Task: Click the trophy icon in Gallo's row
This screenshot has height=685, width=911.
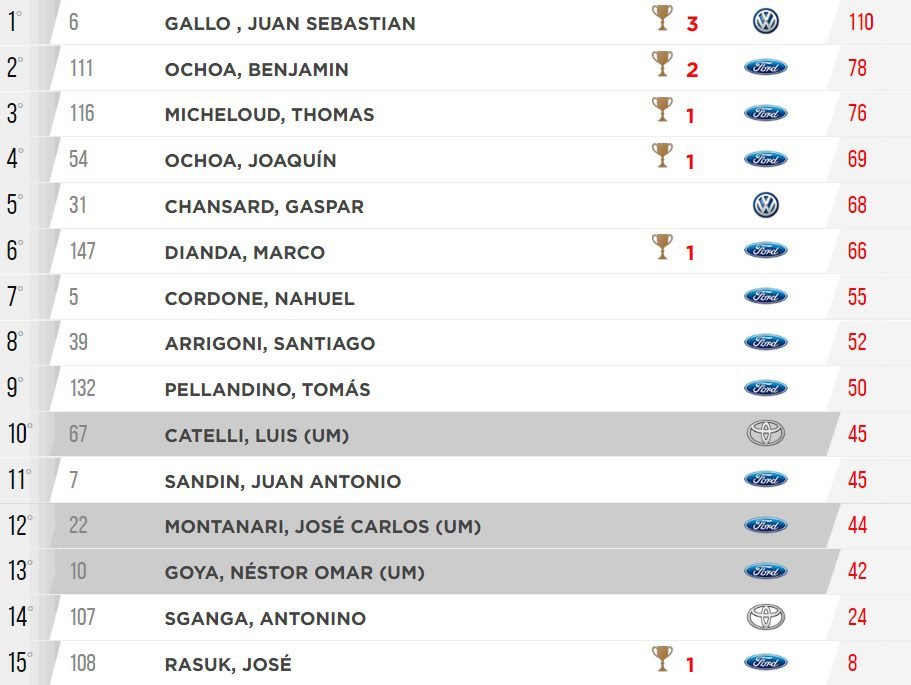Action: pos(662,18)
